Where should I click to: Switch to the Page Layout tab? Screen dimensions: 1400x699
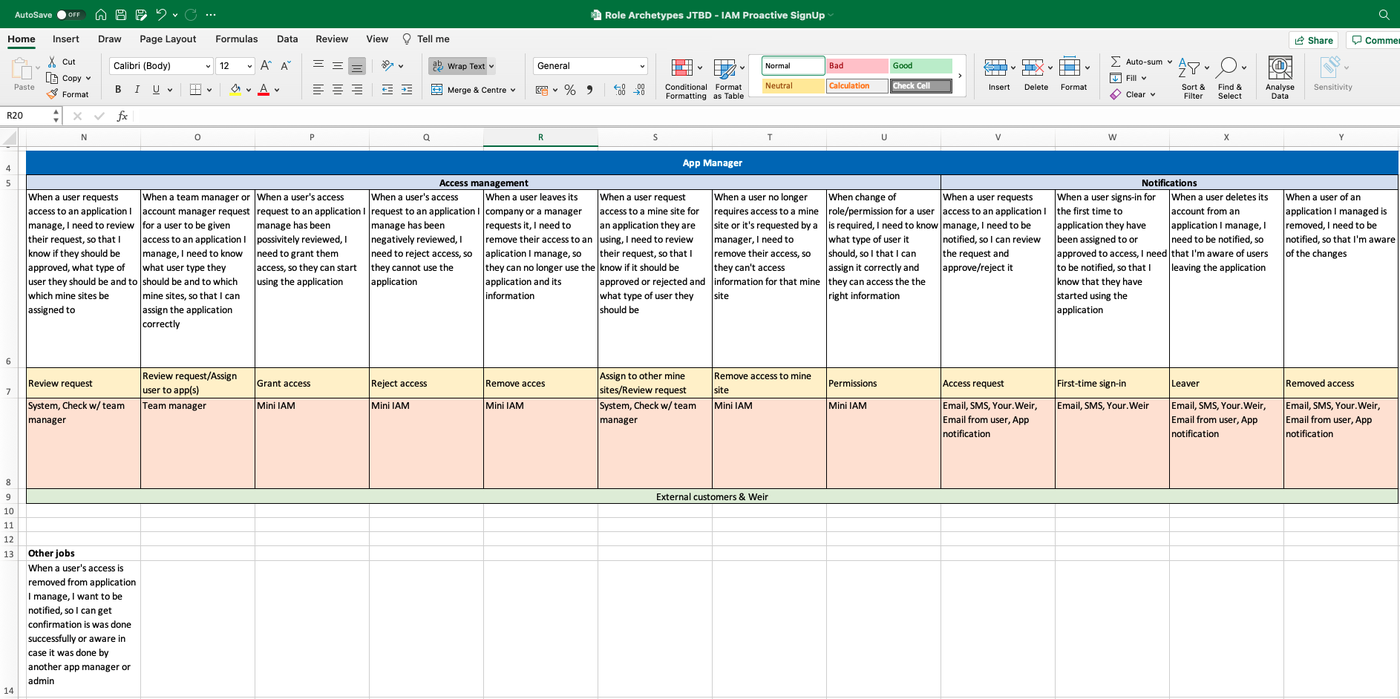click(x=168, y=39)
